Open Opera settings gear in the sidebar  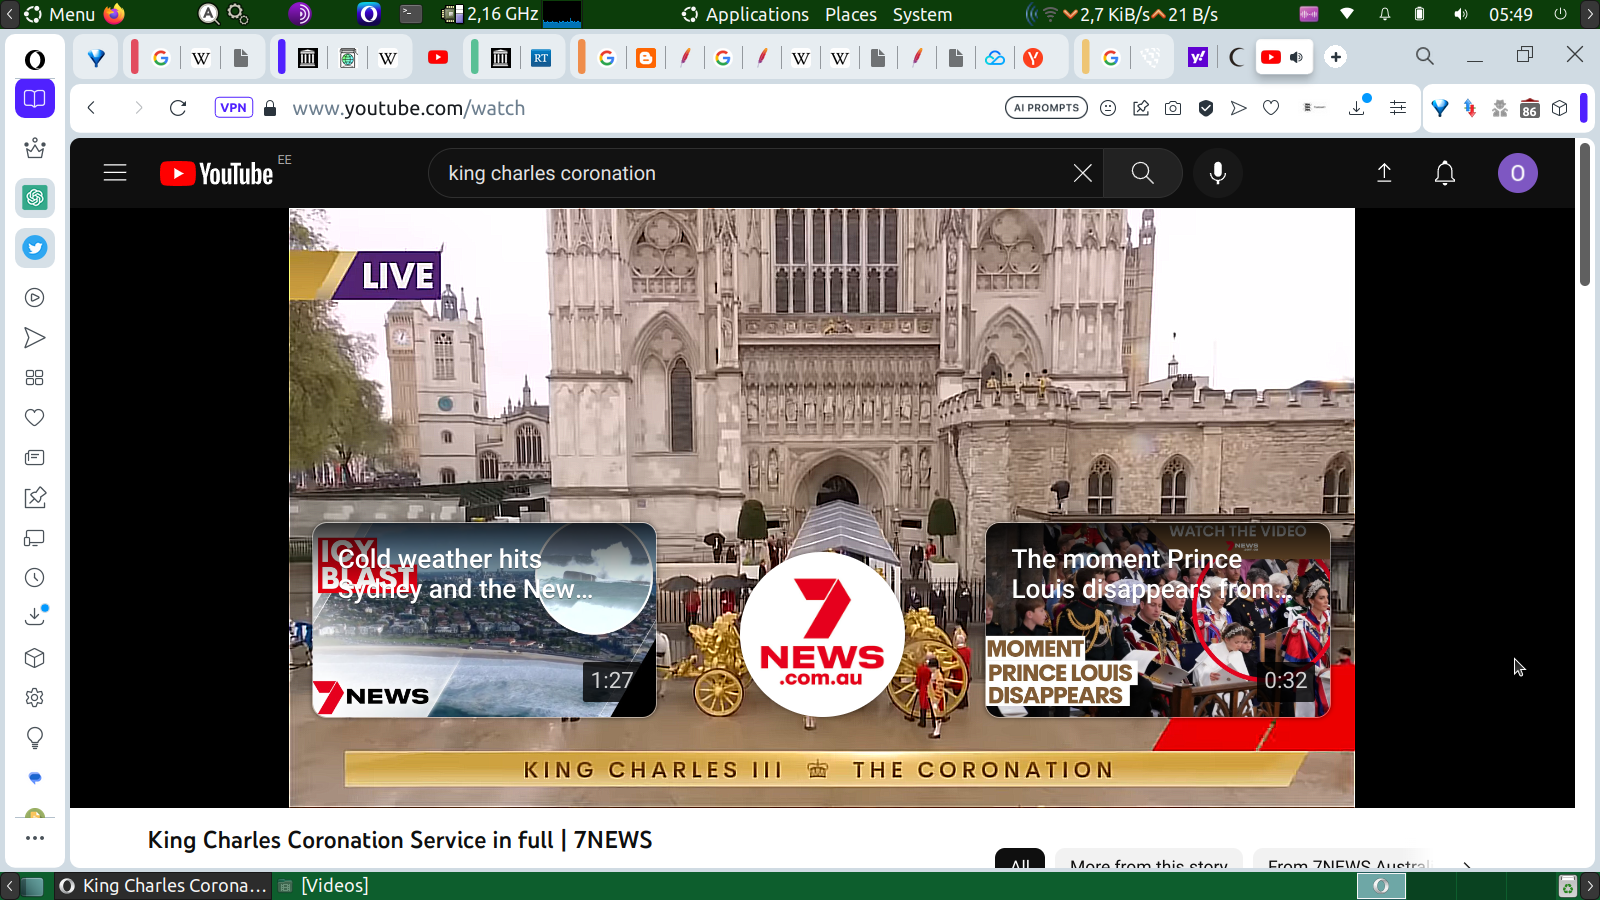[x=35, y=698]
